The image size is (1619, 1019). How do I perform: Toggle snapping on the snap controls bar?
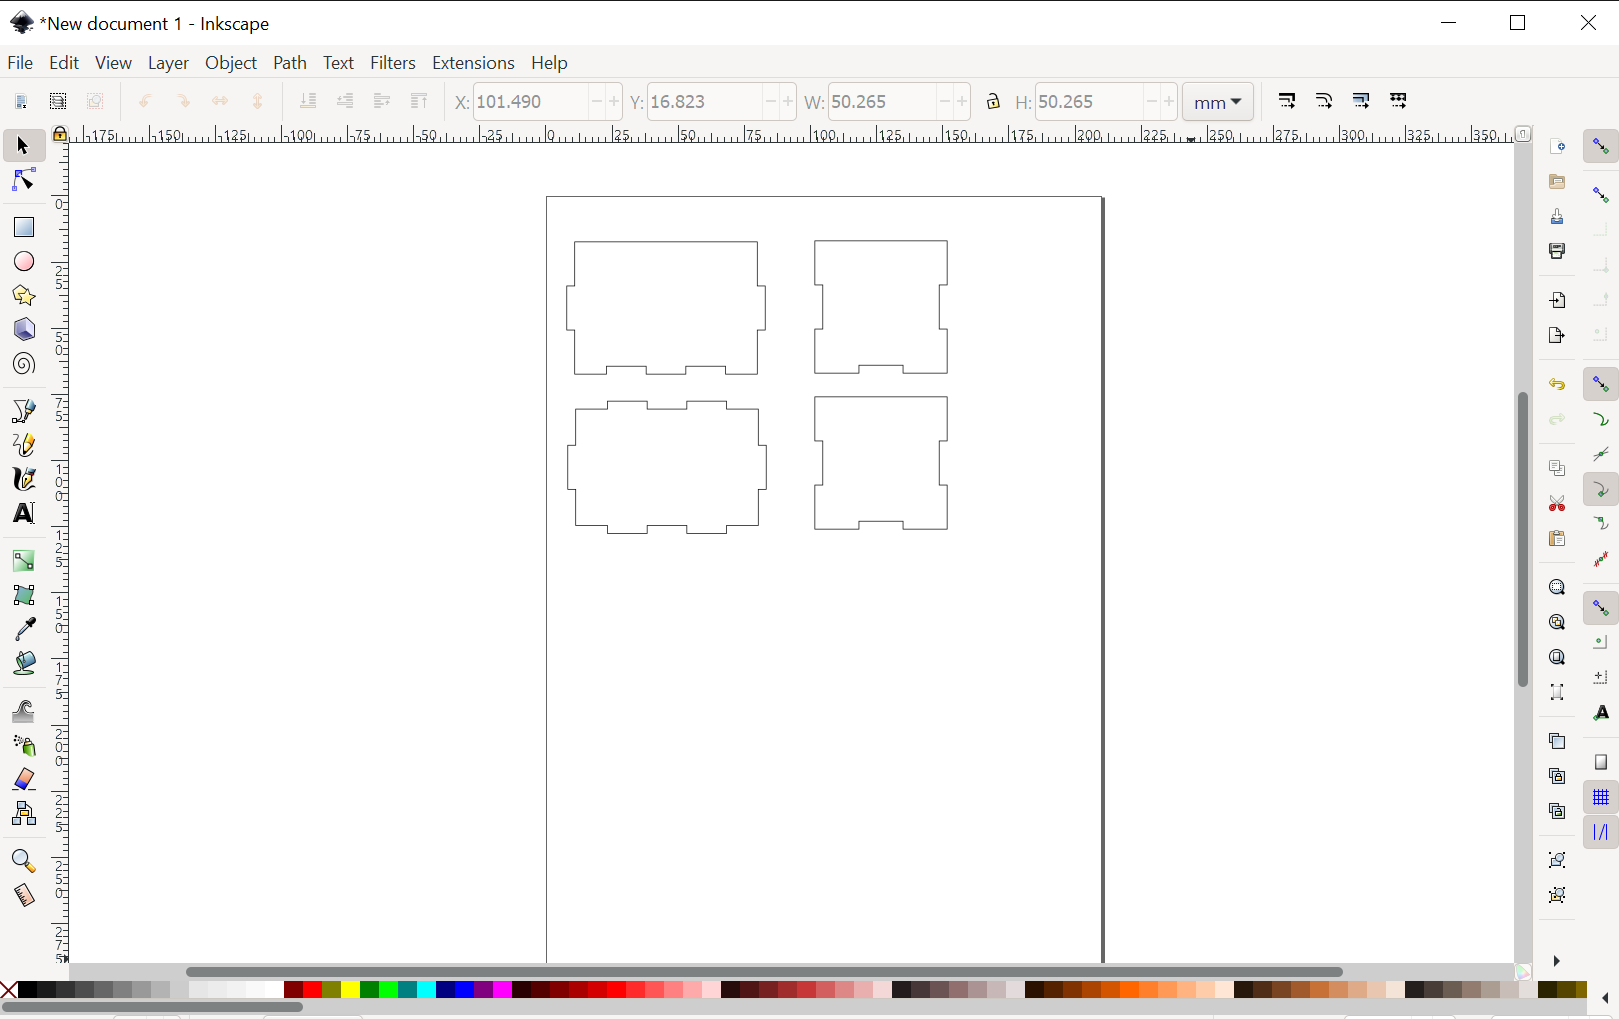[x=1600, y=146]
